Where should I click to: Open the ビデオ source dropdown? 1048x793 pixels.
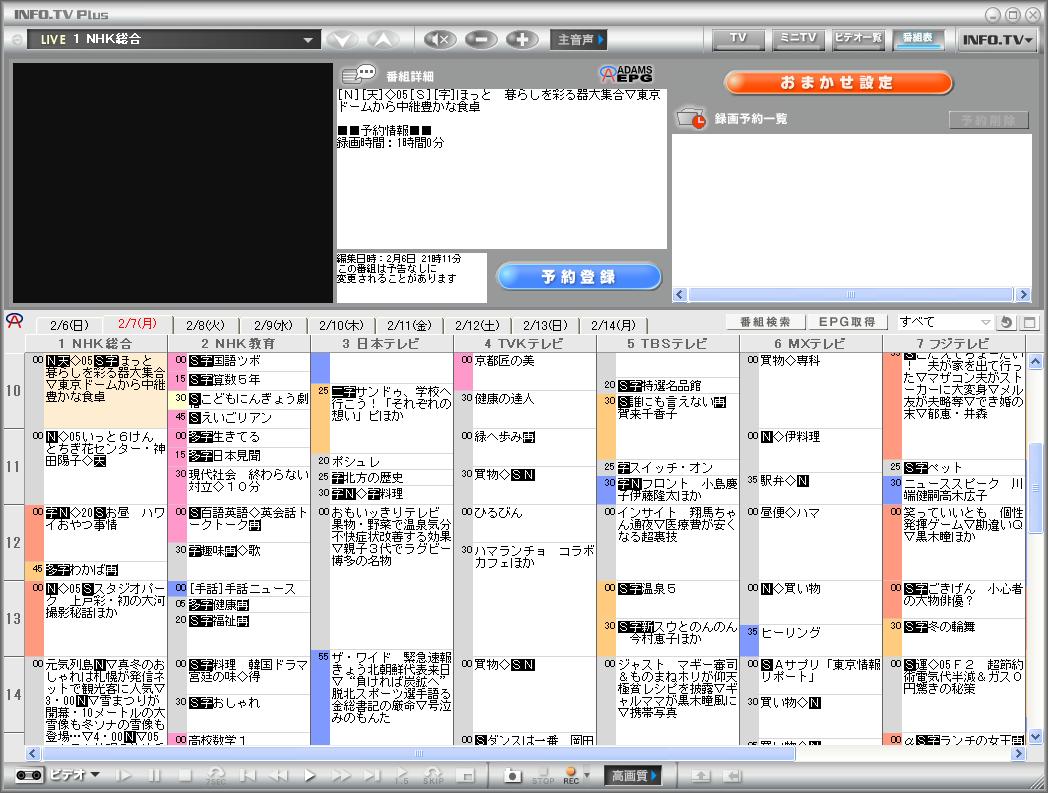click(x=75, y=775)
